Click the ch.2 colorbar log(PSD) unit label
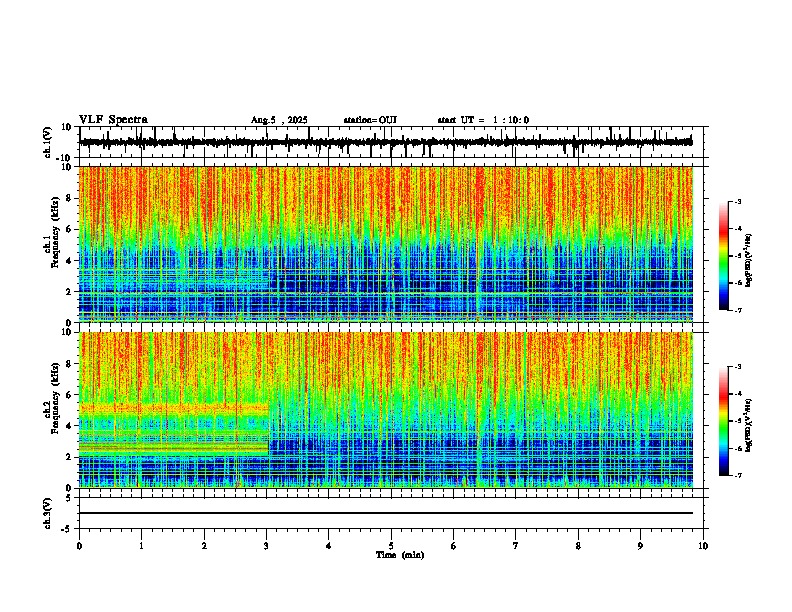The height and width of the screenshot is (612, 792). 748,426
